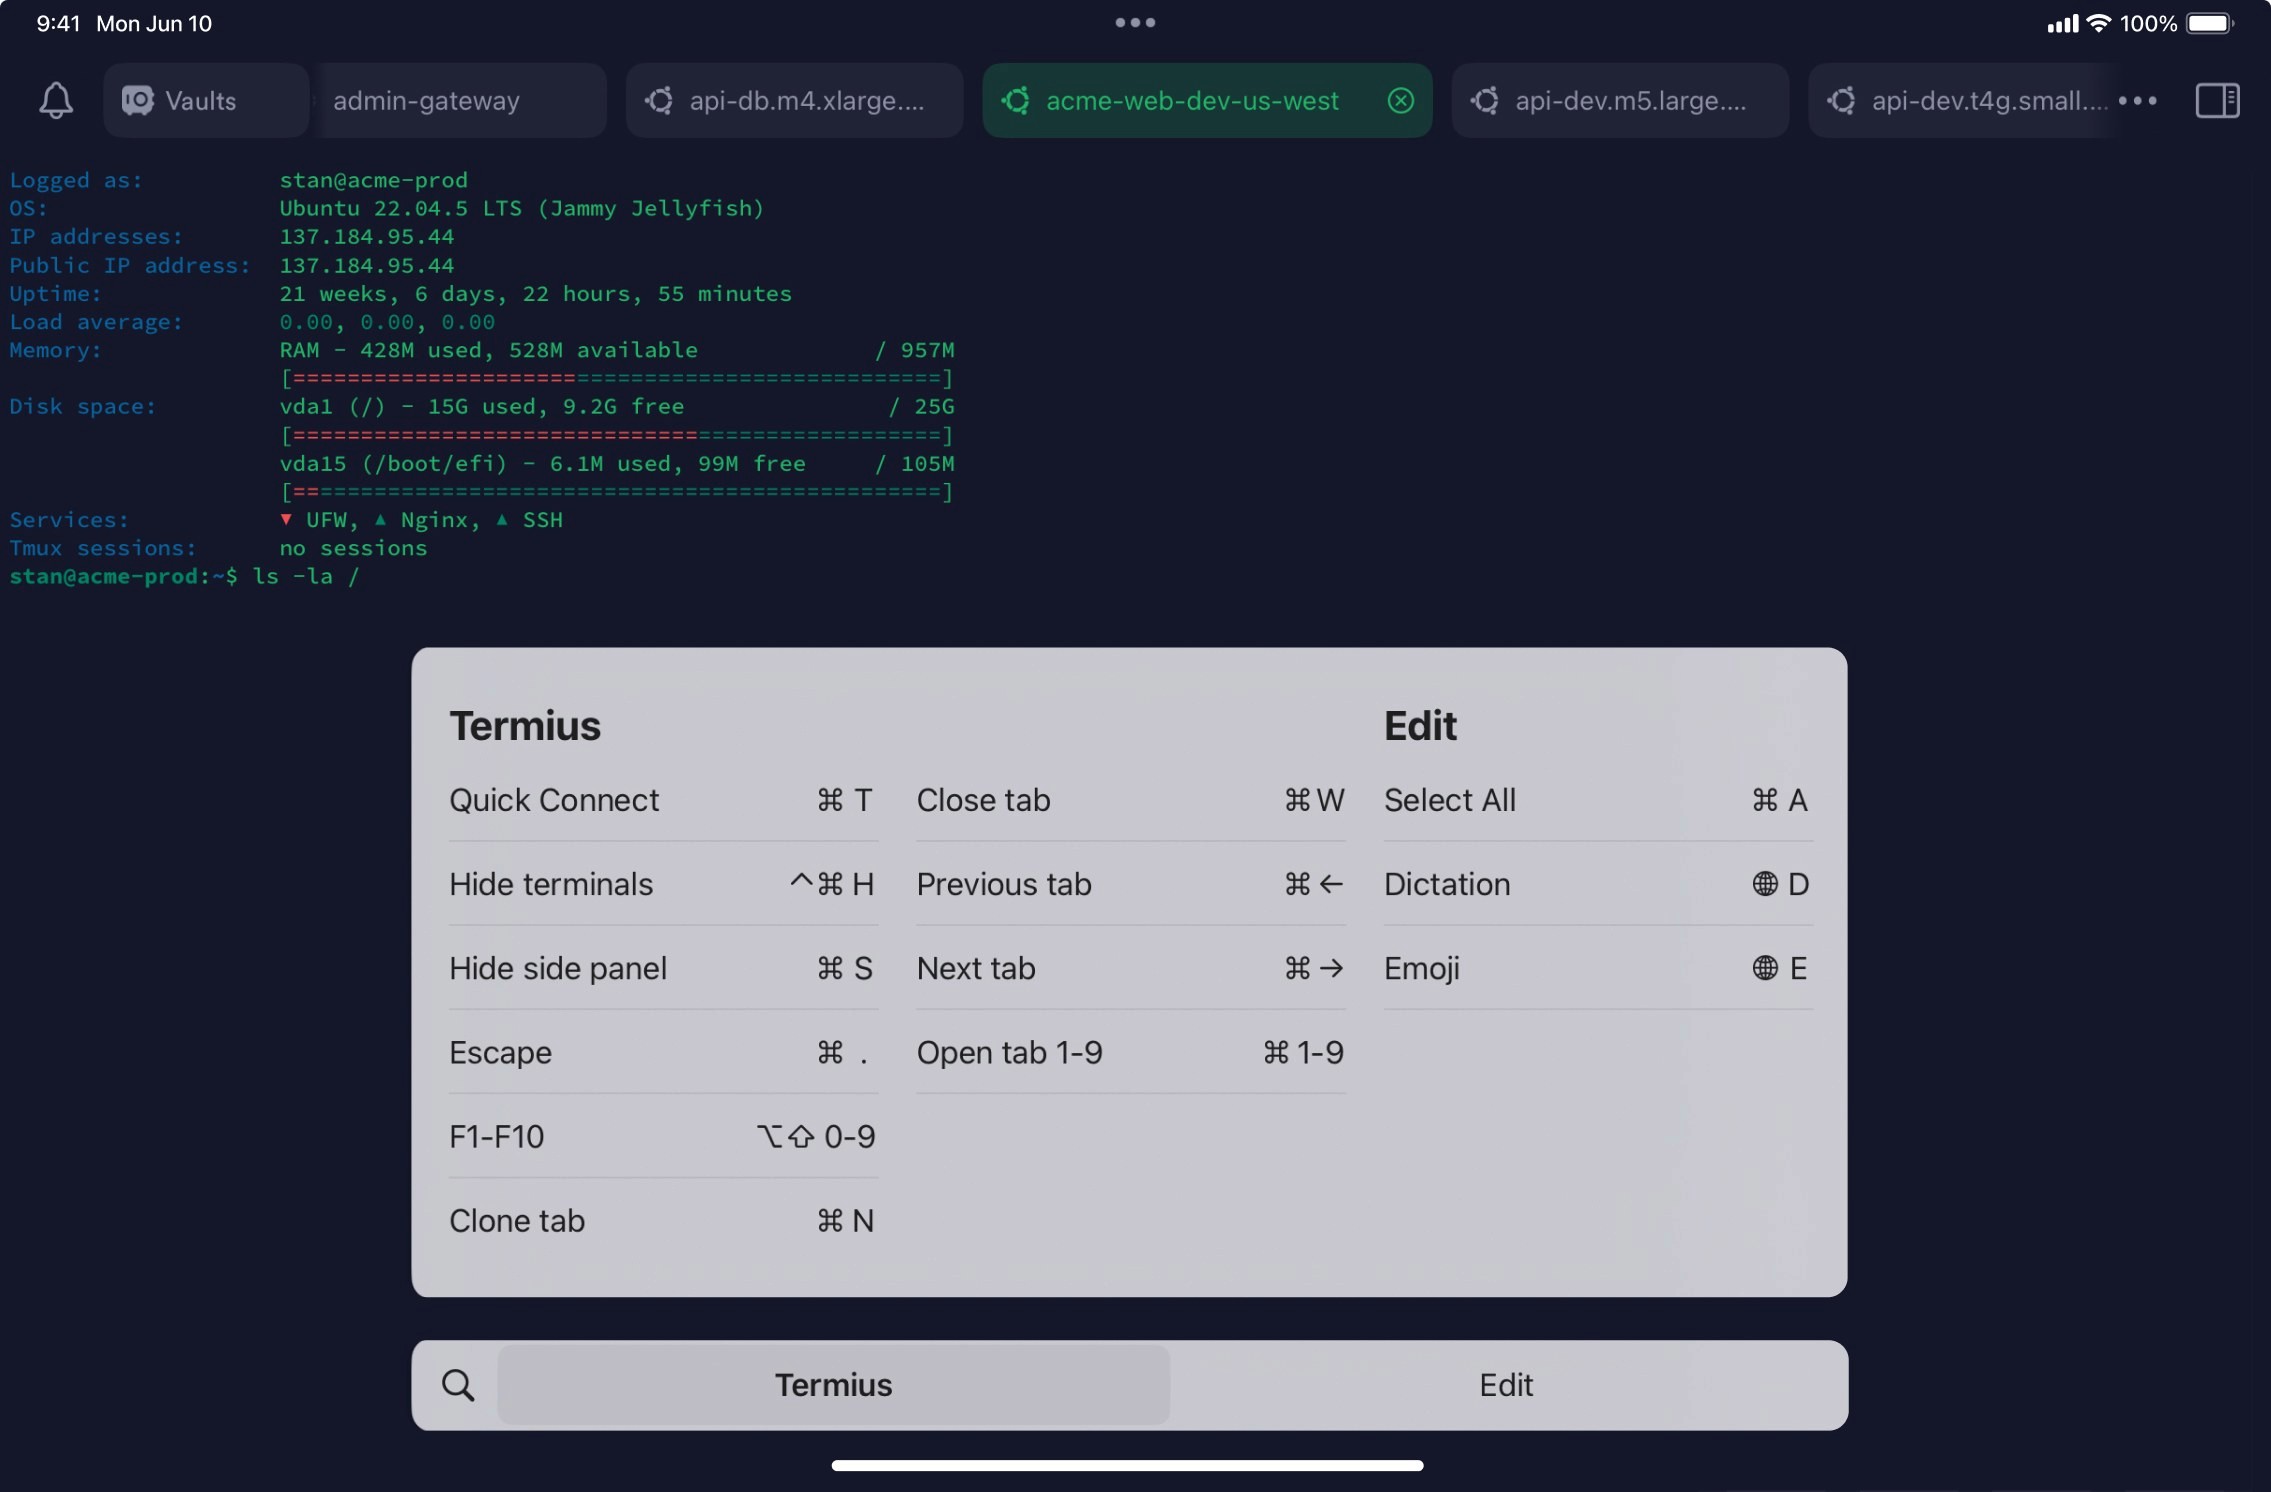
Task: Click 'stan@acme-prod' logged-in user text
Action: (373, 180)
